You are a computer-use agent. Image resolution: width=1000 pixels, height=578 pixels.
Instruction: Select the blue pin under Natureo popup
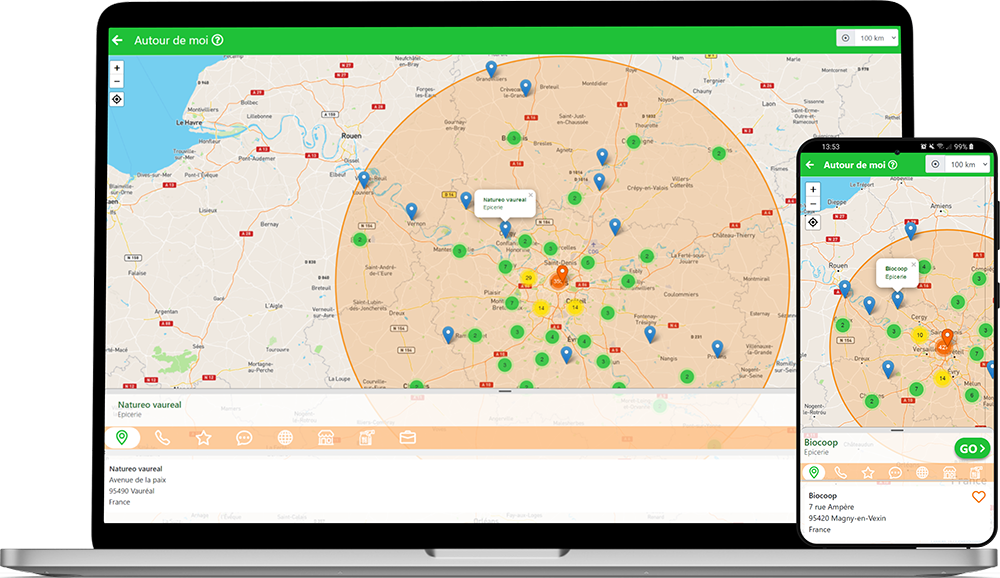(506, 228)
